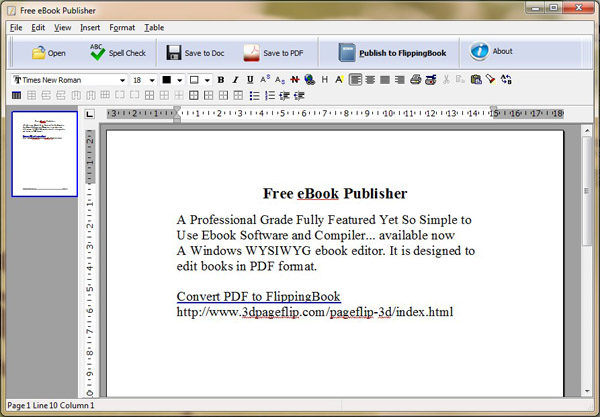Screen dimensions: 600x417
Task: Click the Paste clipboard icon
Action: 476,80
